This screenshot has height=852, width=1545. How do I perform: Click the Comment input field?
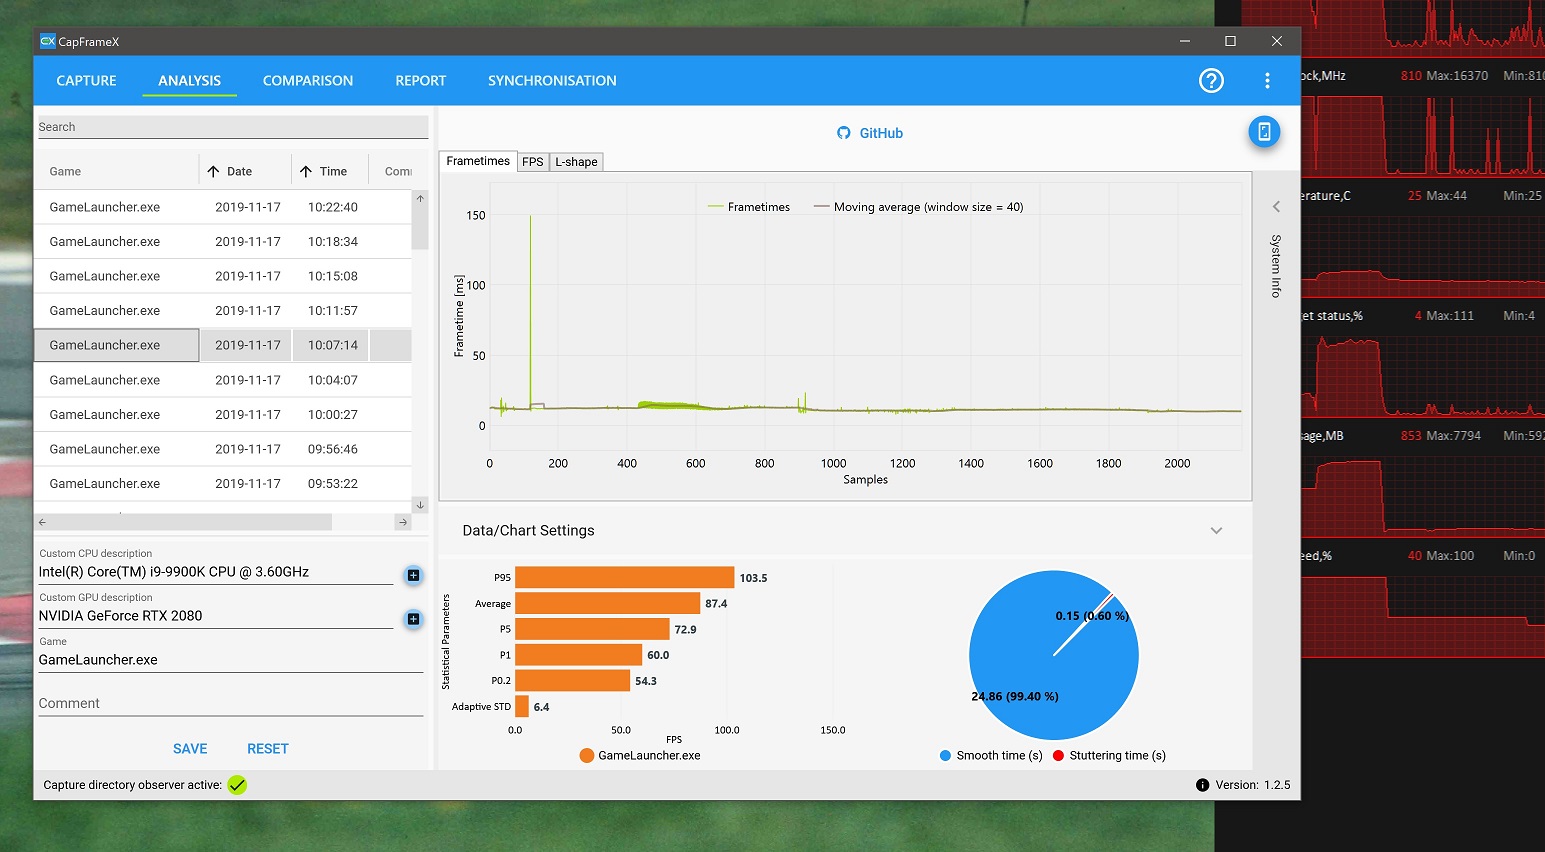[x=231, y=704]
